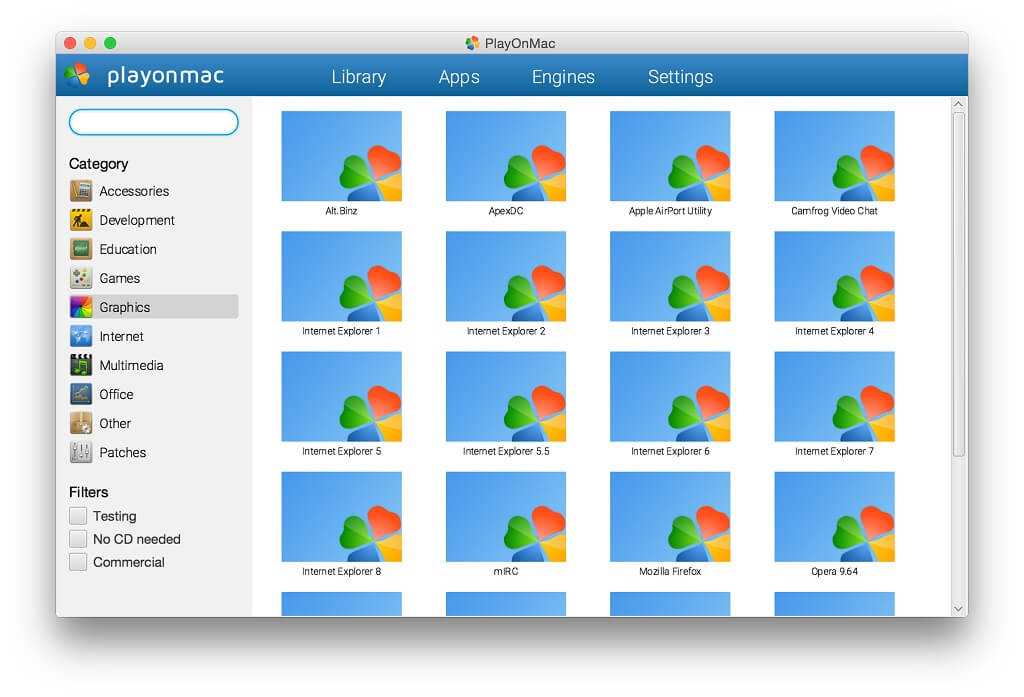
Task: Click the Development category icon
Action: [81, 220]
